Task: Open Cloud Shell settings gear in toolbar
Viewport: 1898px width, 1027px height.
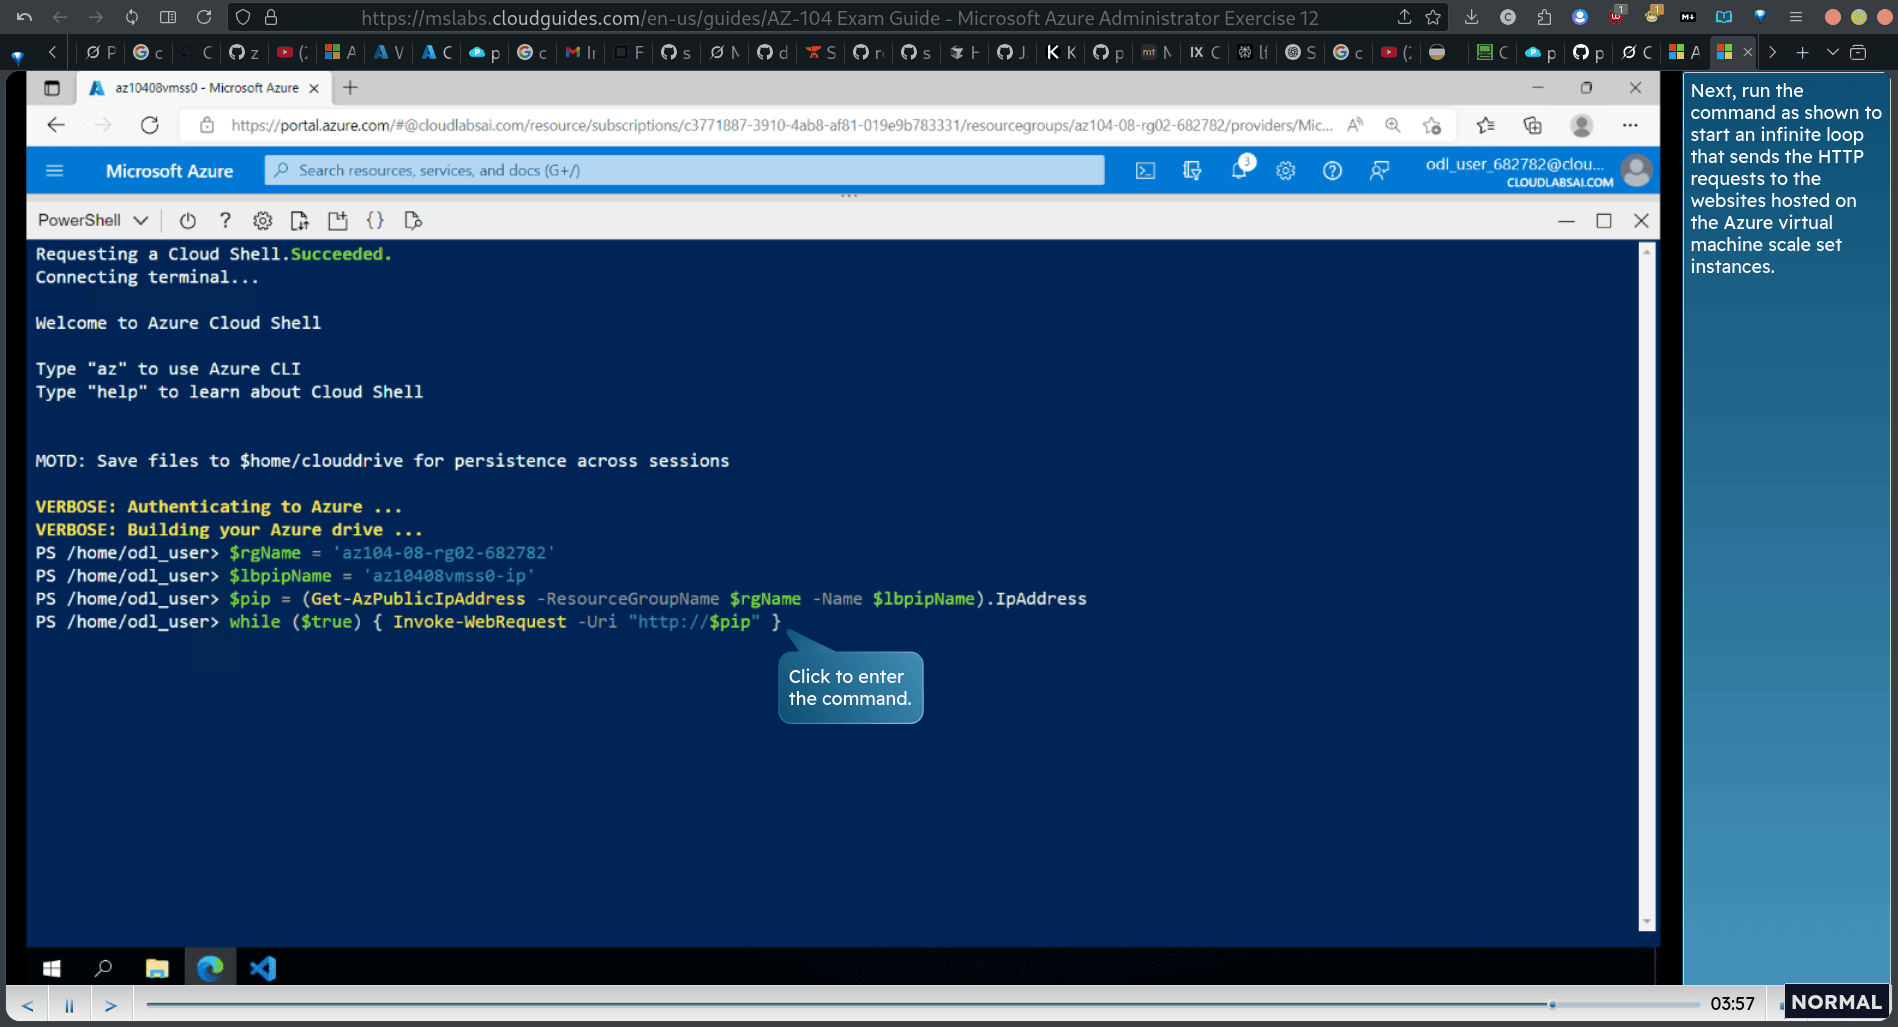Action: point(262,221)
